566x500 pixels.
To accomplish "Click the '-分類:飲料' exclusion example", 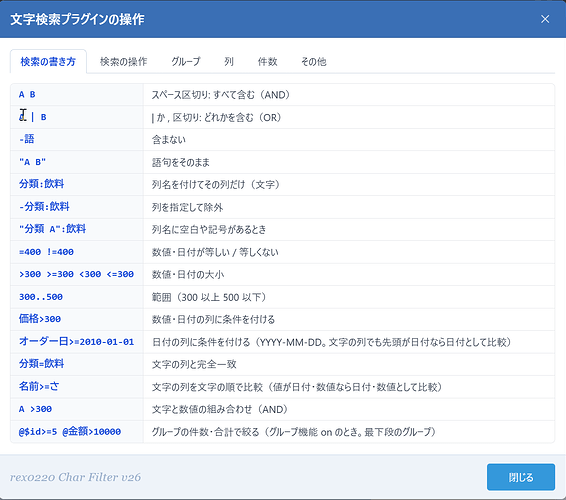I will click(x=44, y=207).
